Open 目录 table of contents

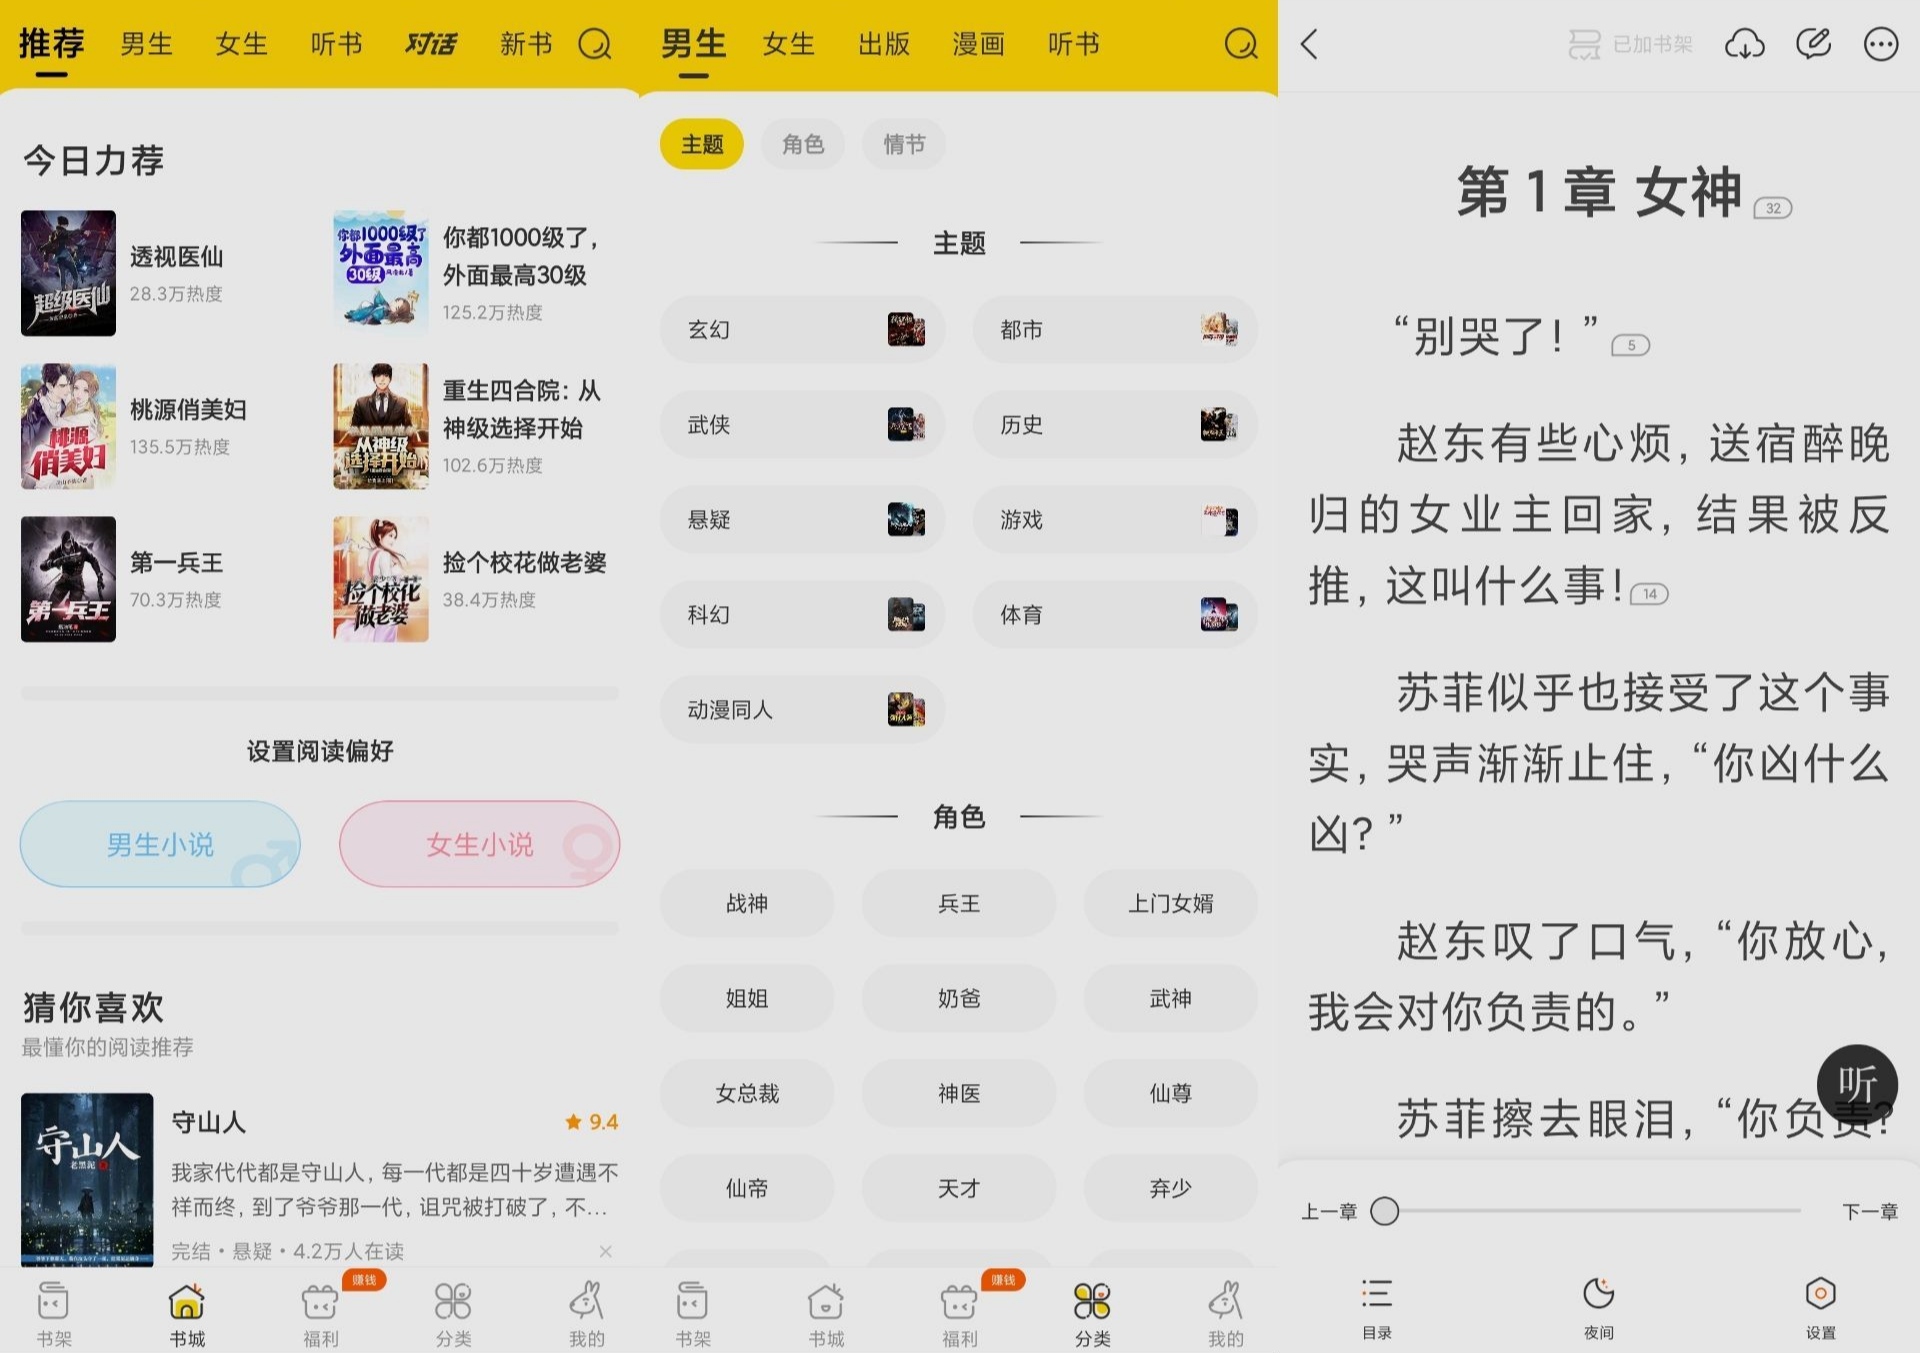coord(1377,1308)
